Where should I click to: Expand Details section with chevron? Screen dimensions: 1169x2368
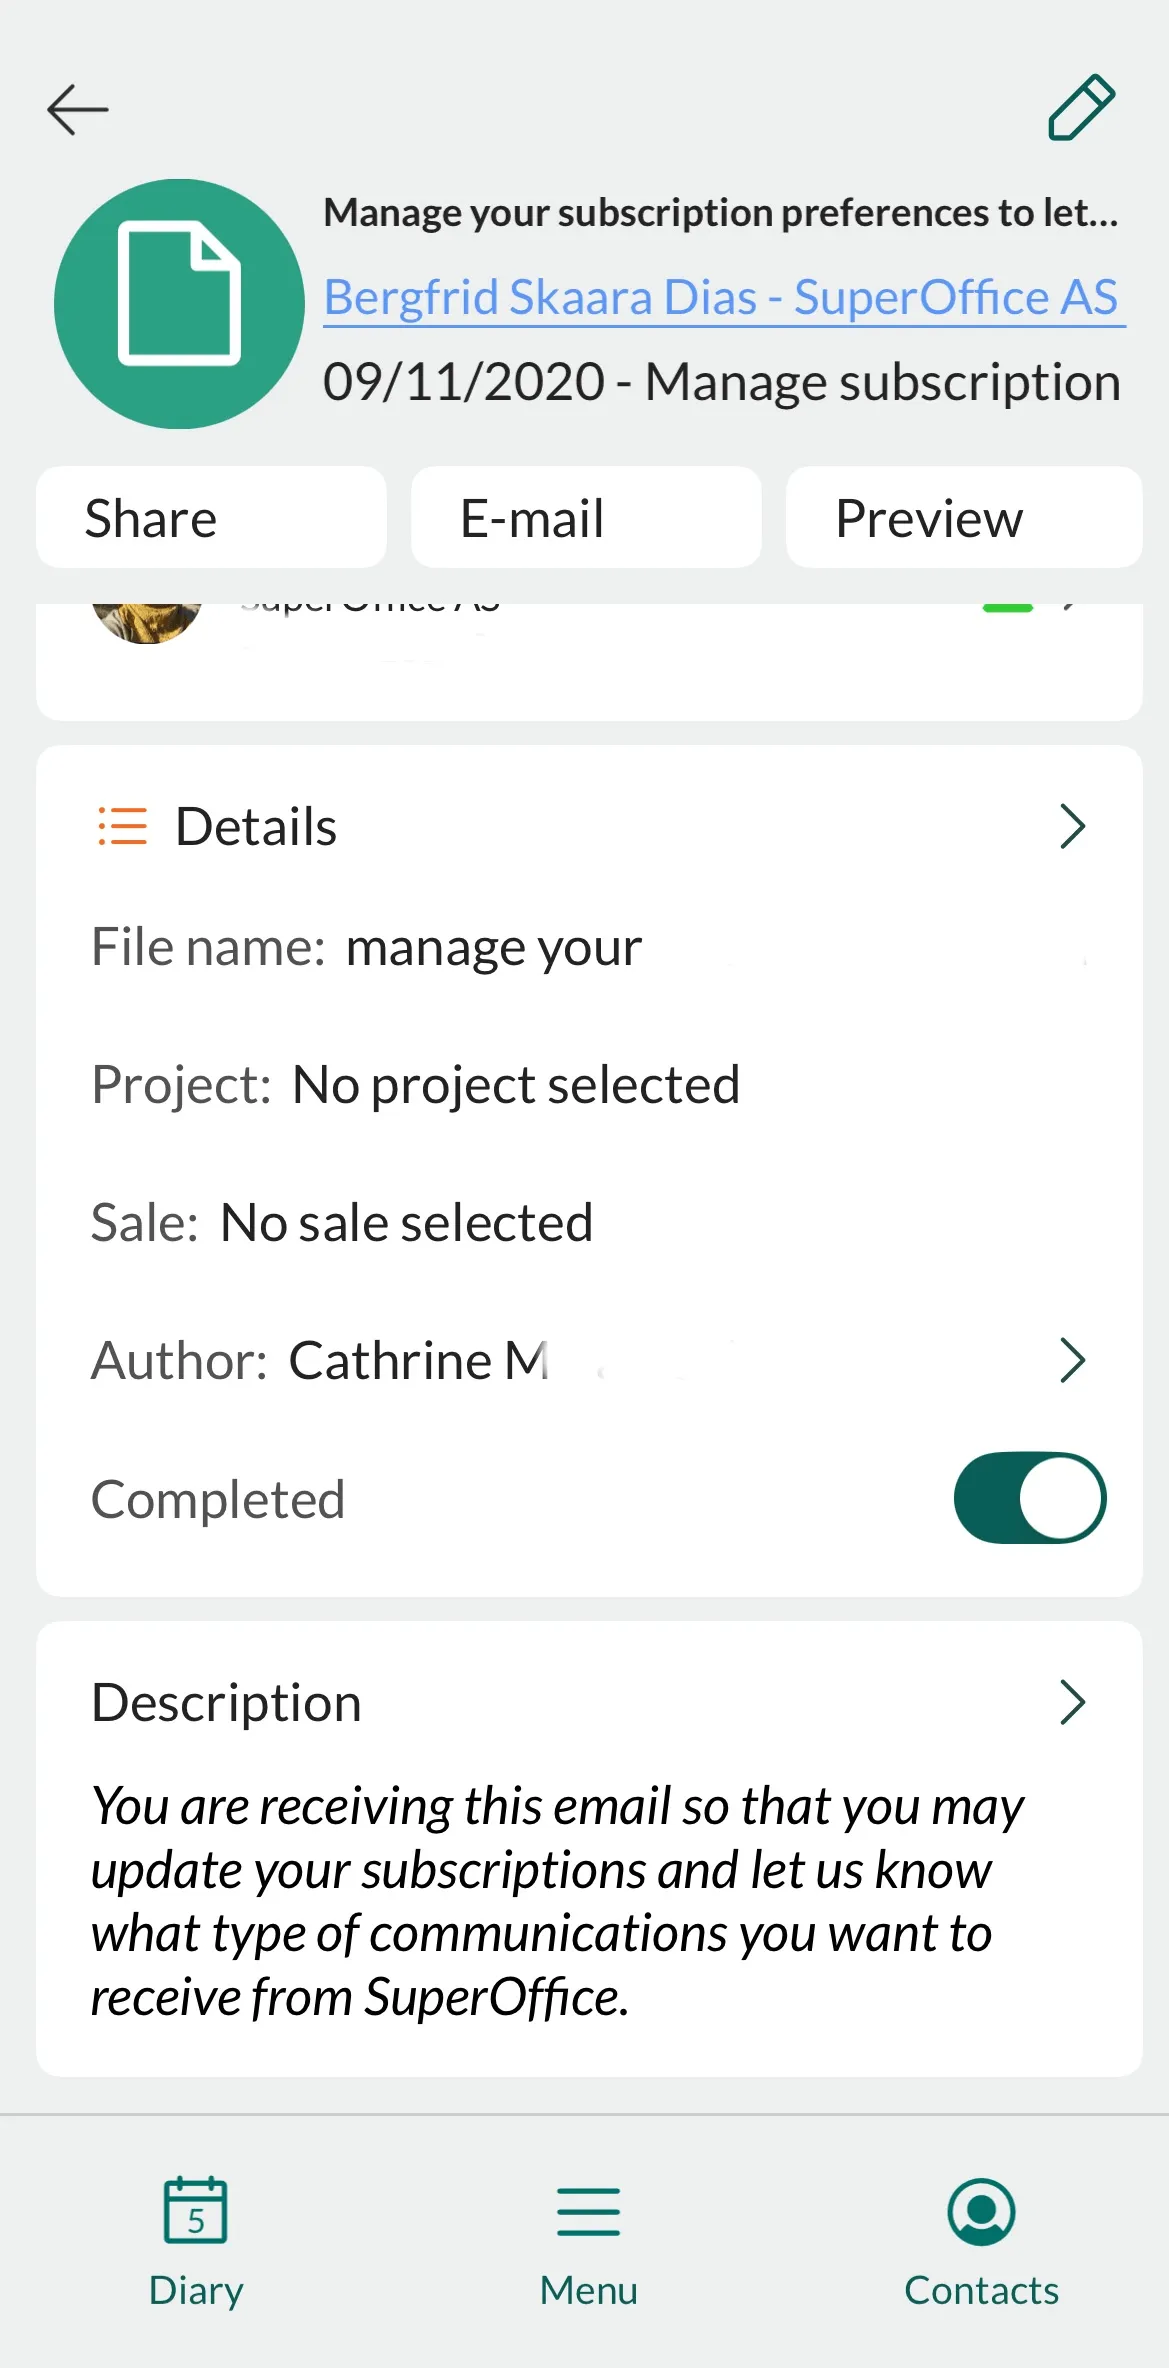1072,827
